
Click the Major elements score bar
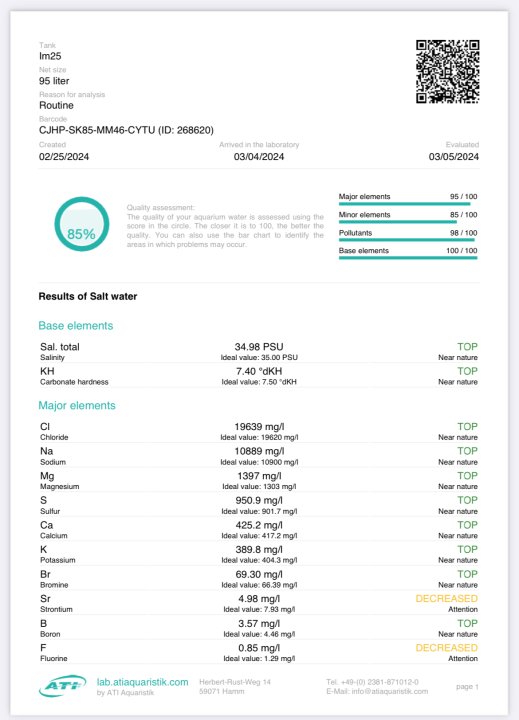pos(404,204)
